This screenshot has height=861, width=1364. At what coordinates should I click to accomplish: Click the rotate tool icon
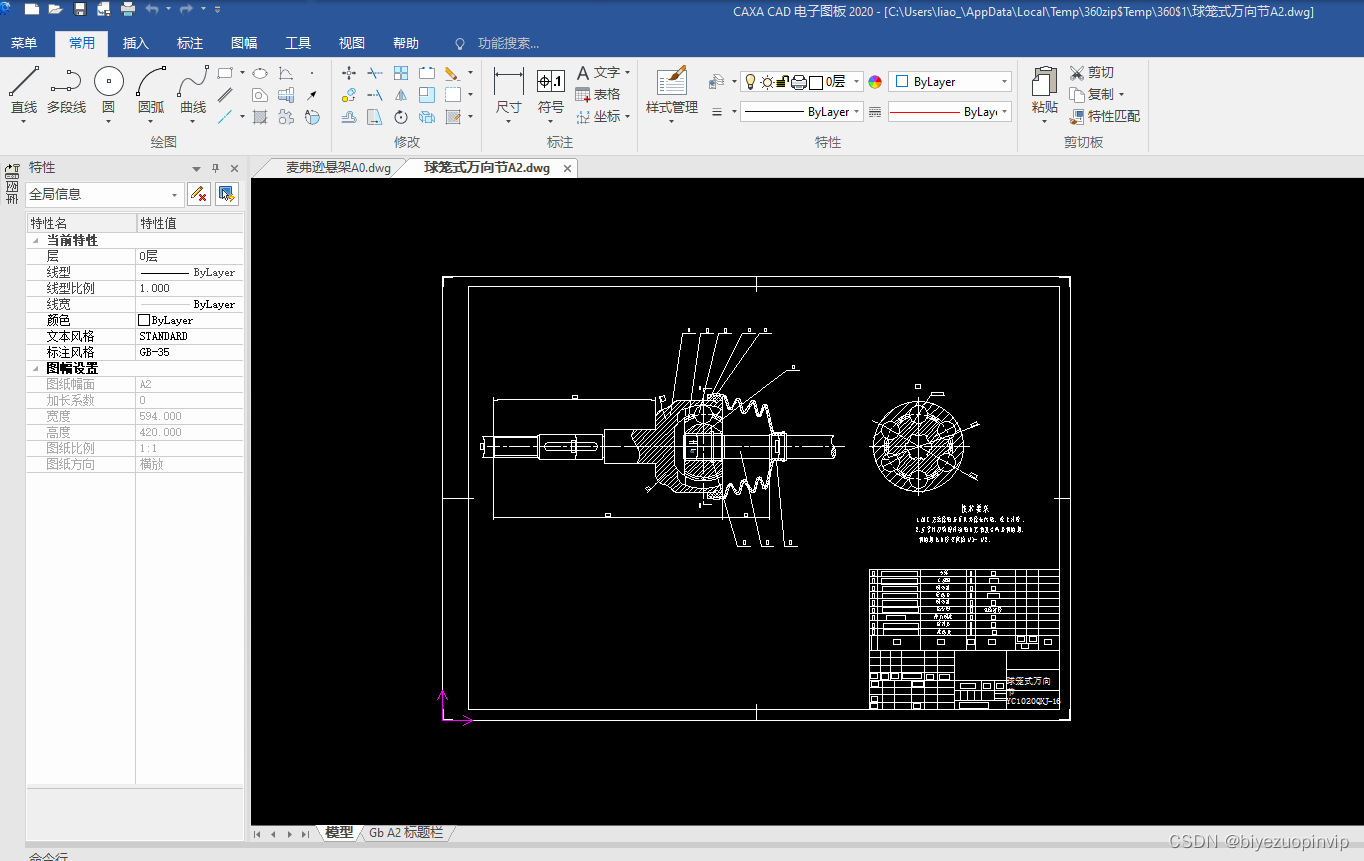click(x=401, y=117)
